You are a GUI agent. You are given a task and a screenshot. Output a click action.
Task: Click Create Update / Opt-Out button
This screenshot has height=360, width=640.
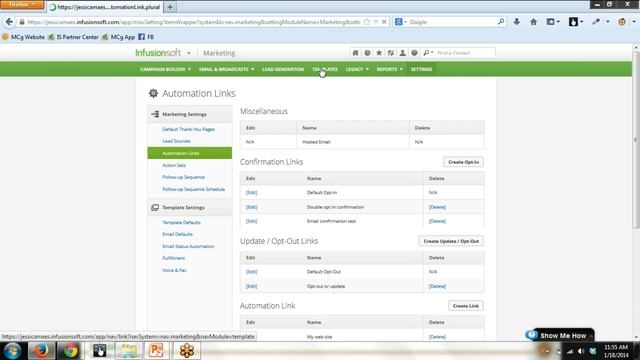tap(451, 241)
